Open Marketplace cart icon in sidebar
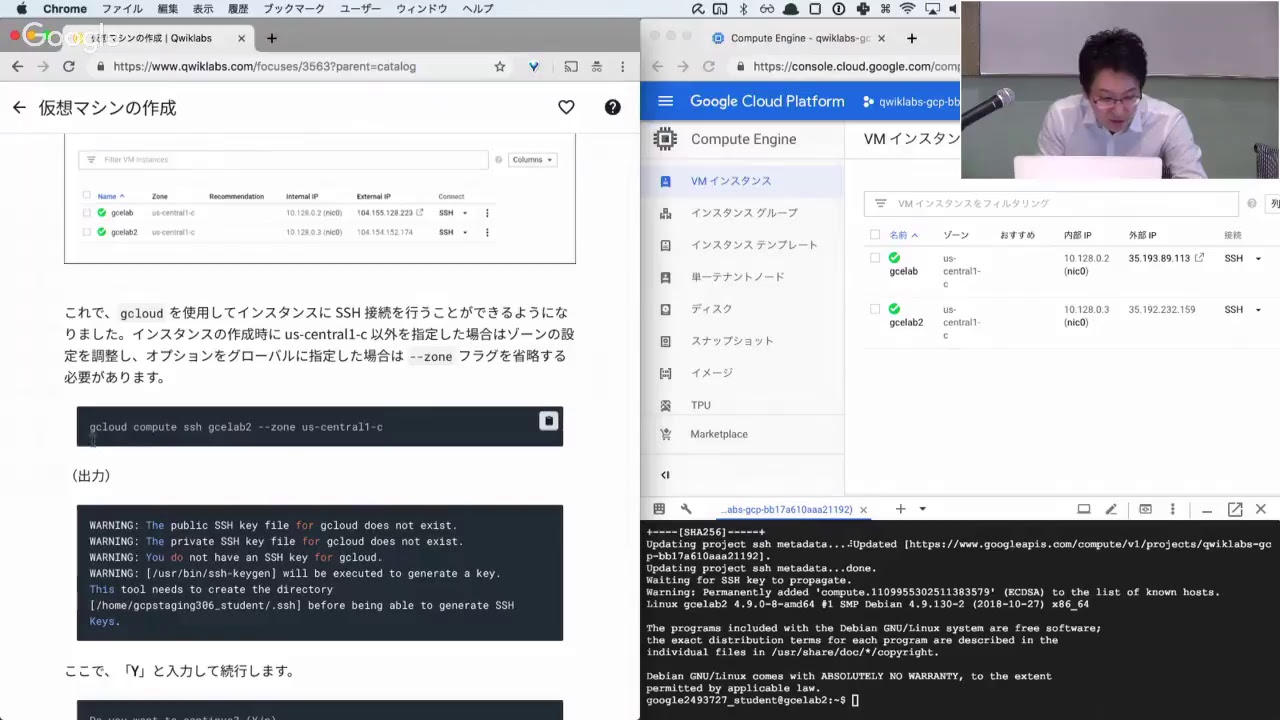 tap(666, 434)
